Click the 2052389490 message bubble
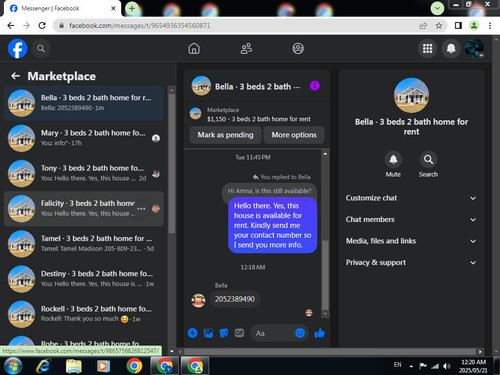This screenshot has height=375, width=500. 235,299
